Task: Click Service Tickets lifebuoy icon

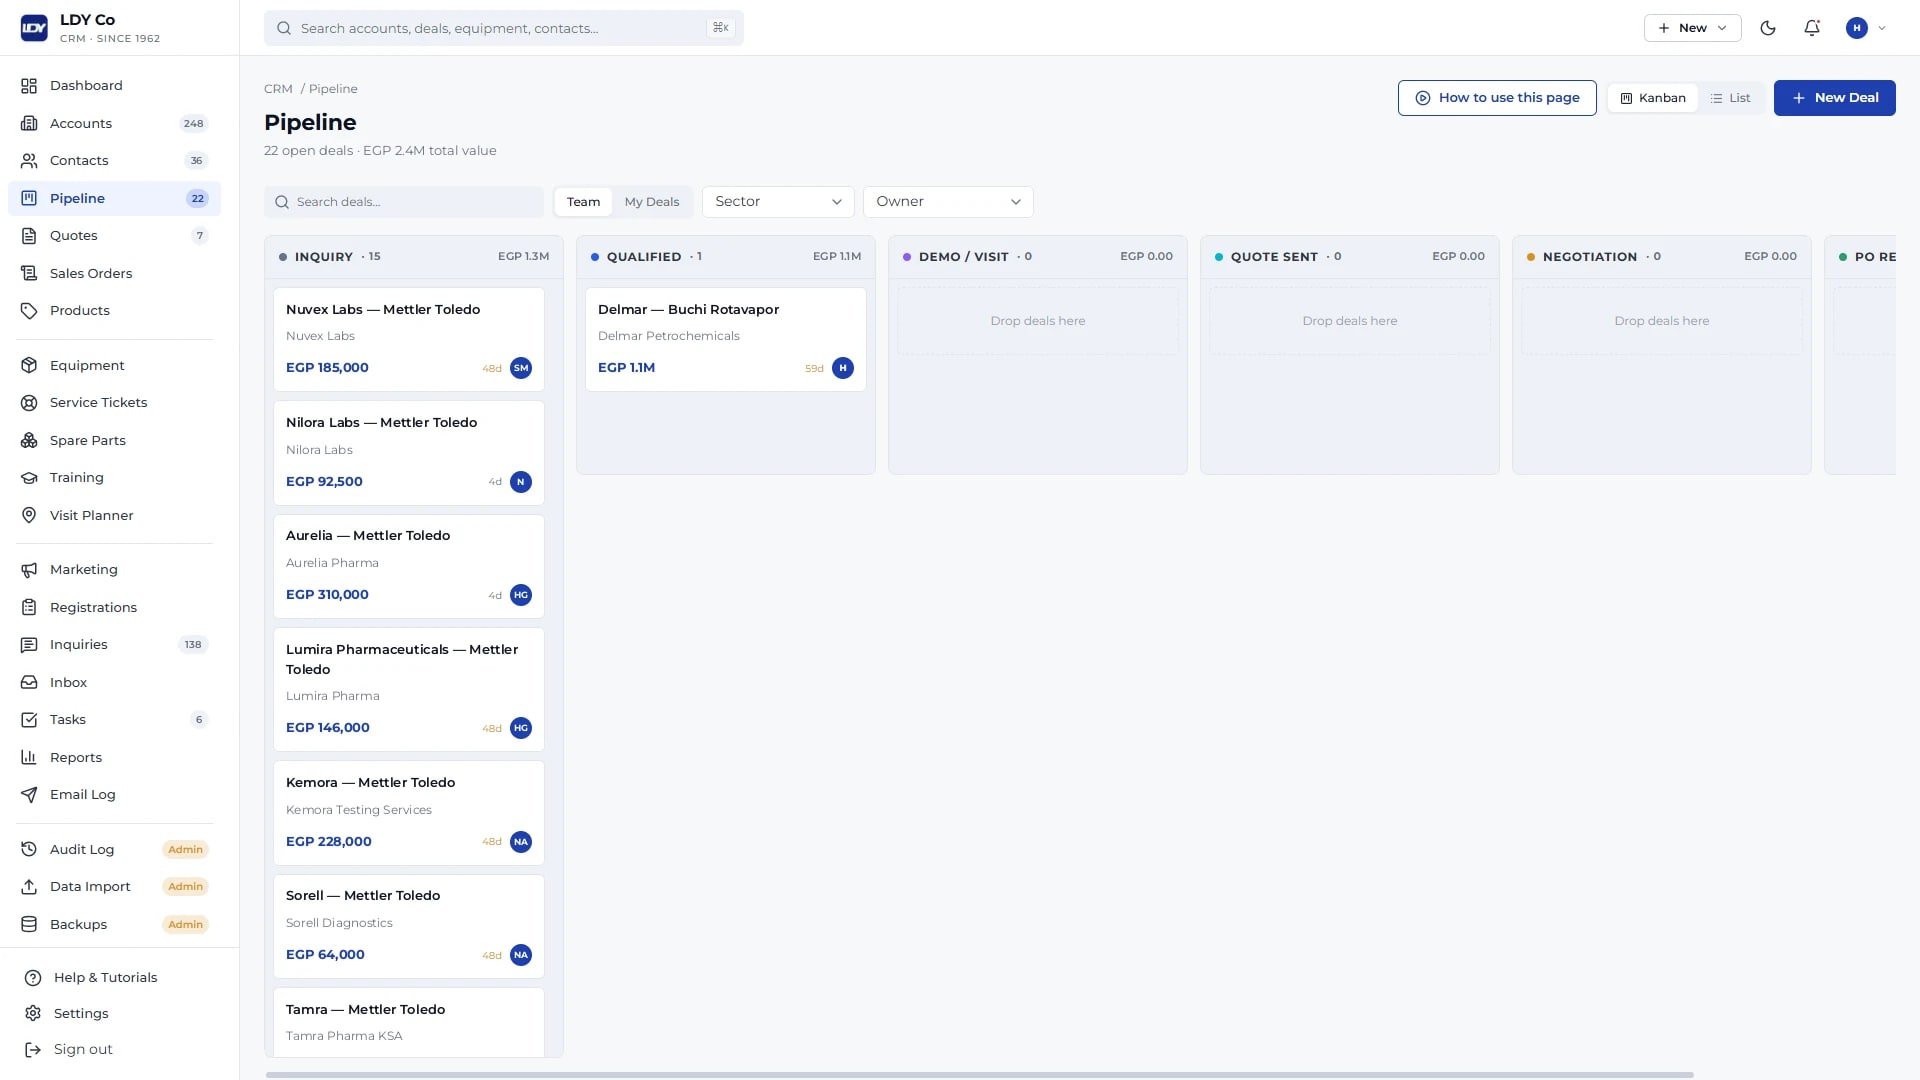Action: [29, 403]
